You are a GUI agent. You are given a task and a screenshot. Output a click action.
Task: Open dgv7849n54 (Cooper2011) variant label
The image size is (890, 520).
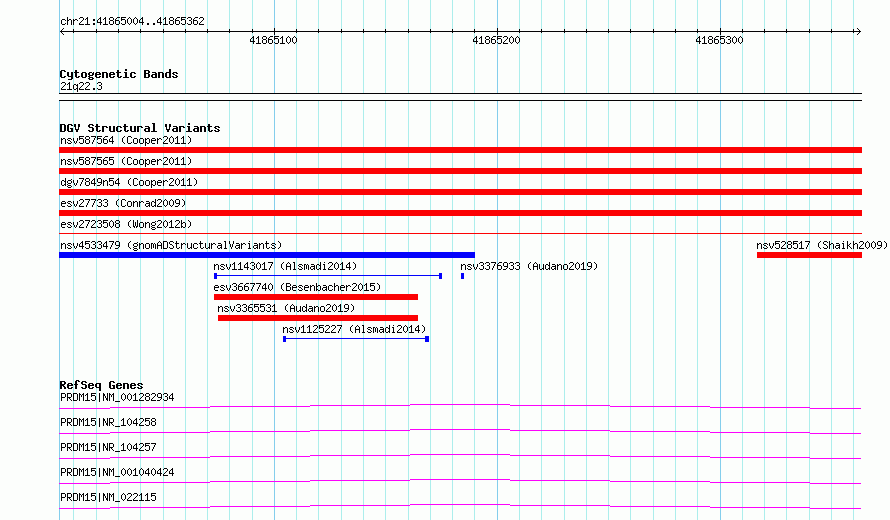tap(129, 182)
